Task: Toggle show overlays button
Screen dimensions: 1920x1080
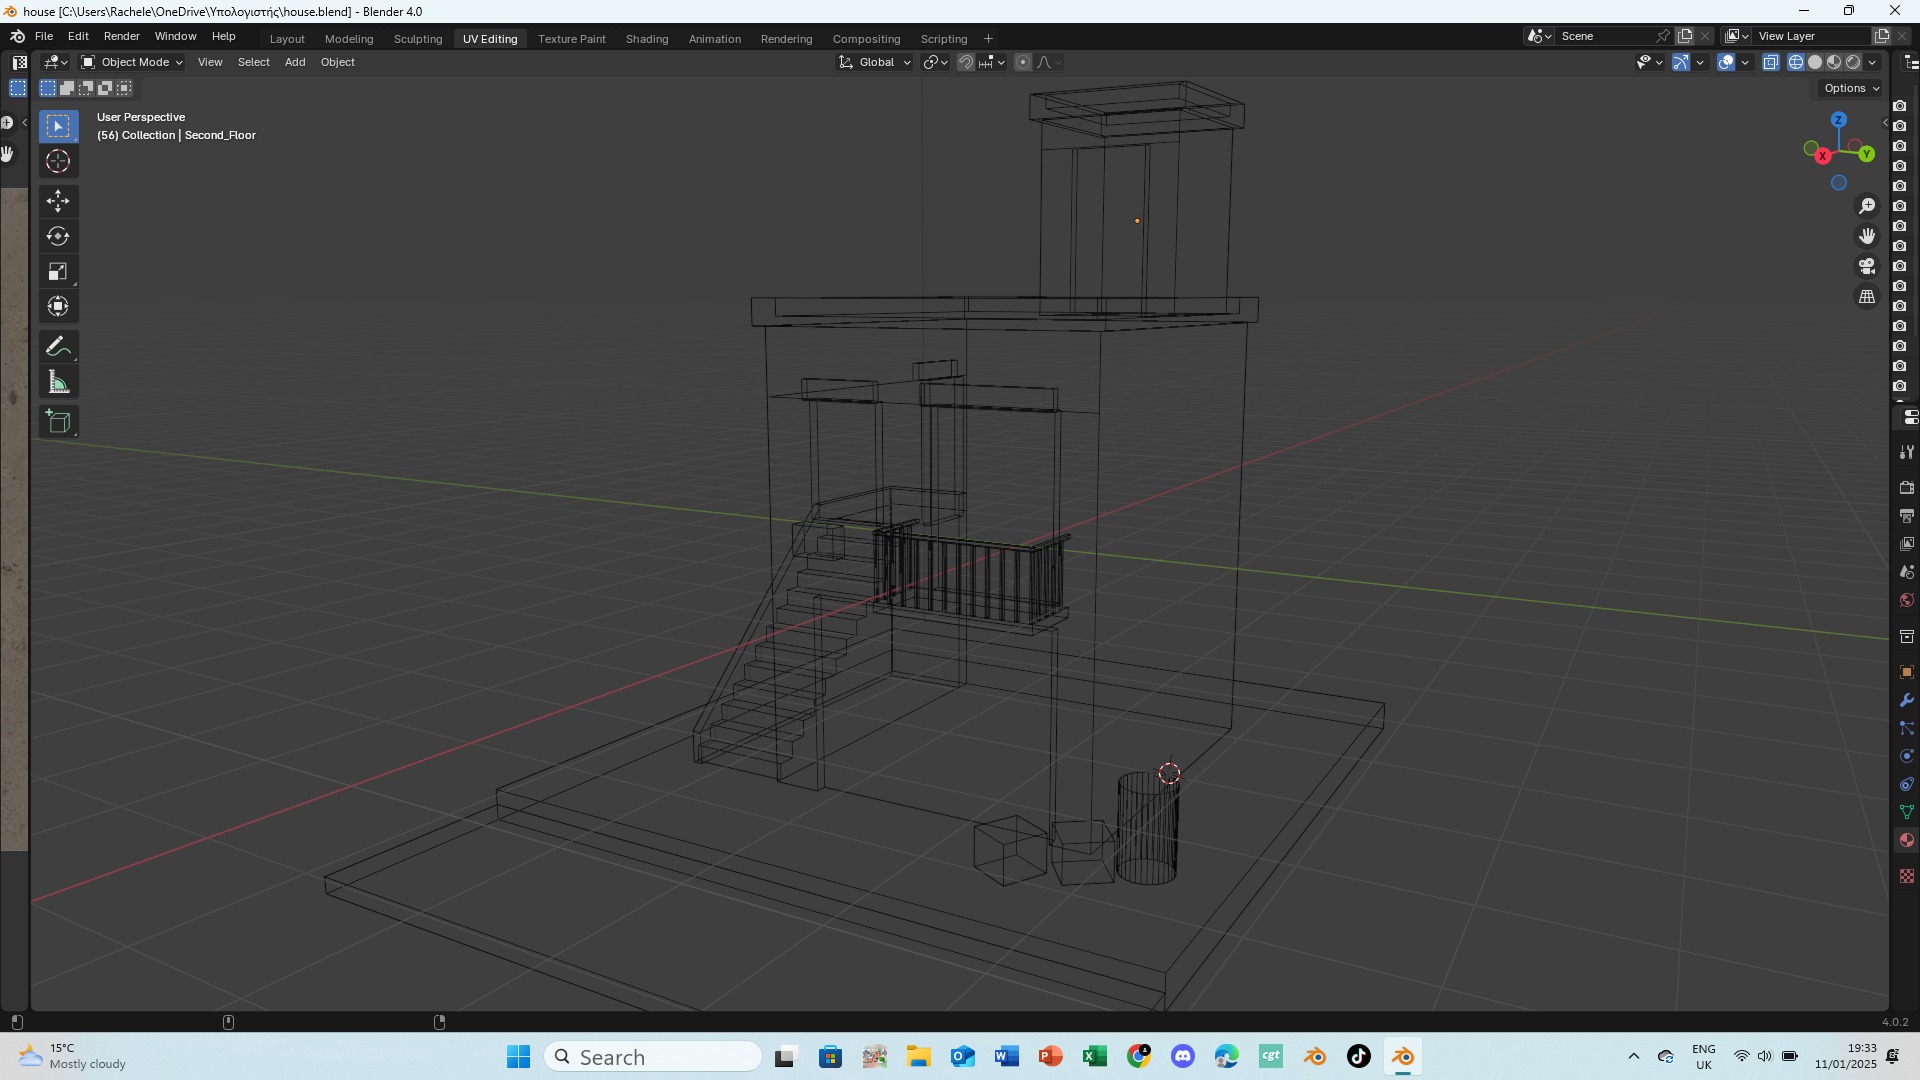Action: 1726,62
